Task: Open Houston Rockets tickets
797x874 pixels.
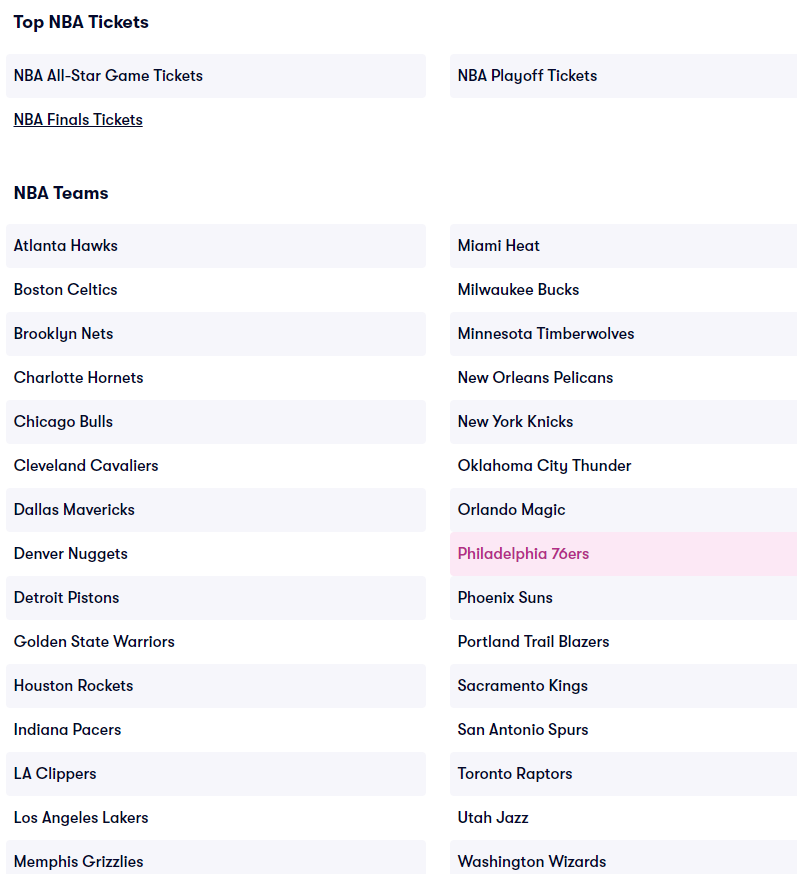Action: pyautogui.click(x=216, y=686)
